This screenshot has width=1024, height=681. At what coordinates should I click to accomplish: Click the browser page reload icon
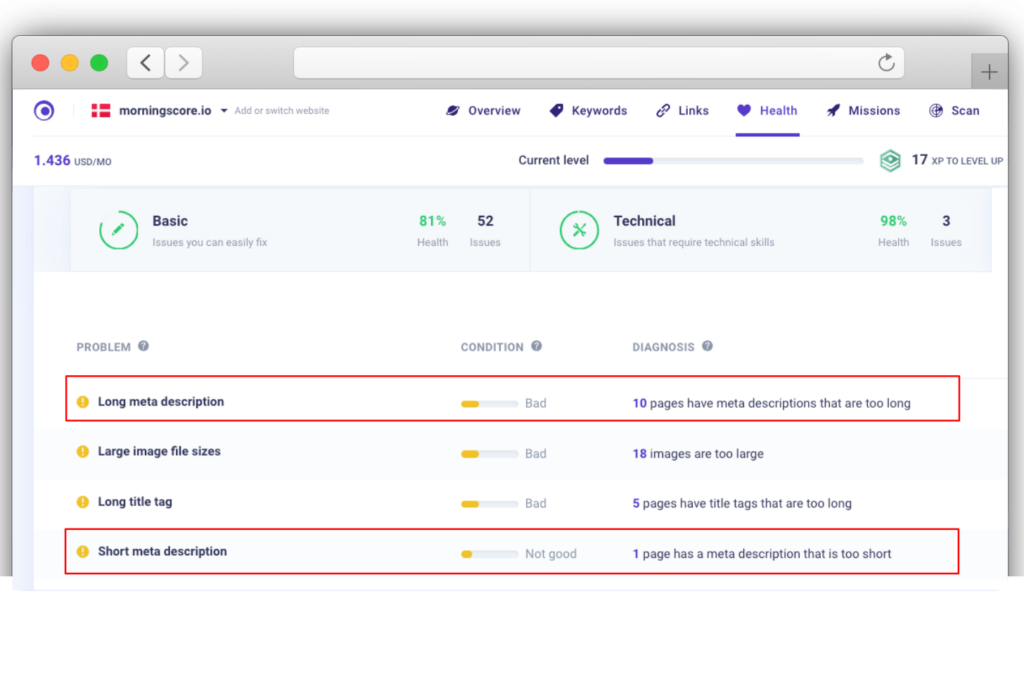coord(887,62)
